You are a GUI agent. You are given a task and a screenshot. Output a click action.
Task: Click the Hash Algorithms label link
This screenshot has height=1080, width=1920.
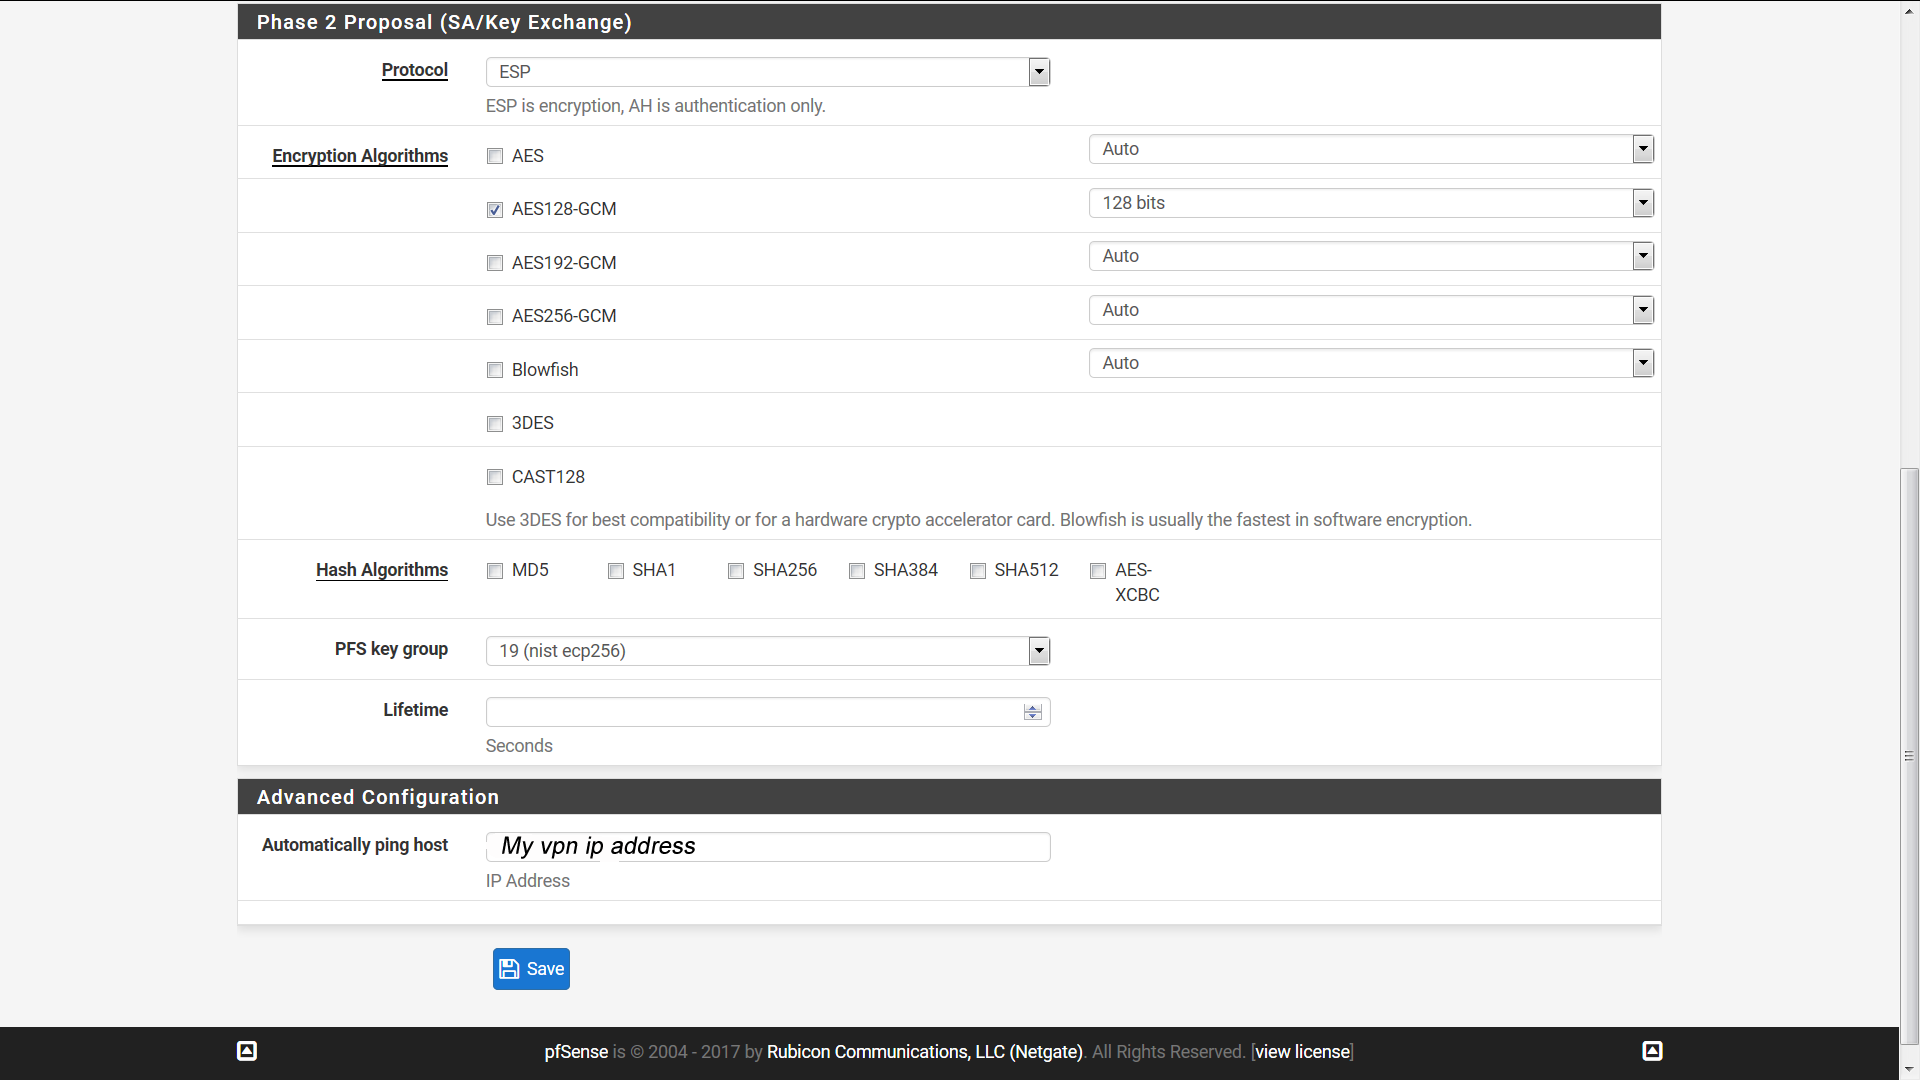(382, 570)
